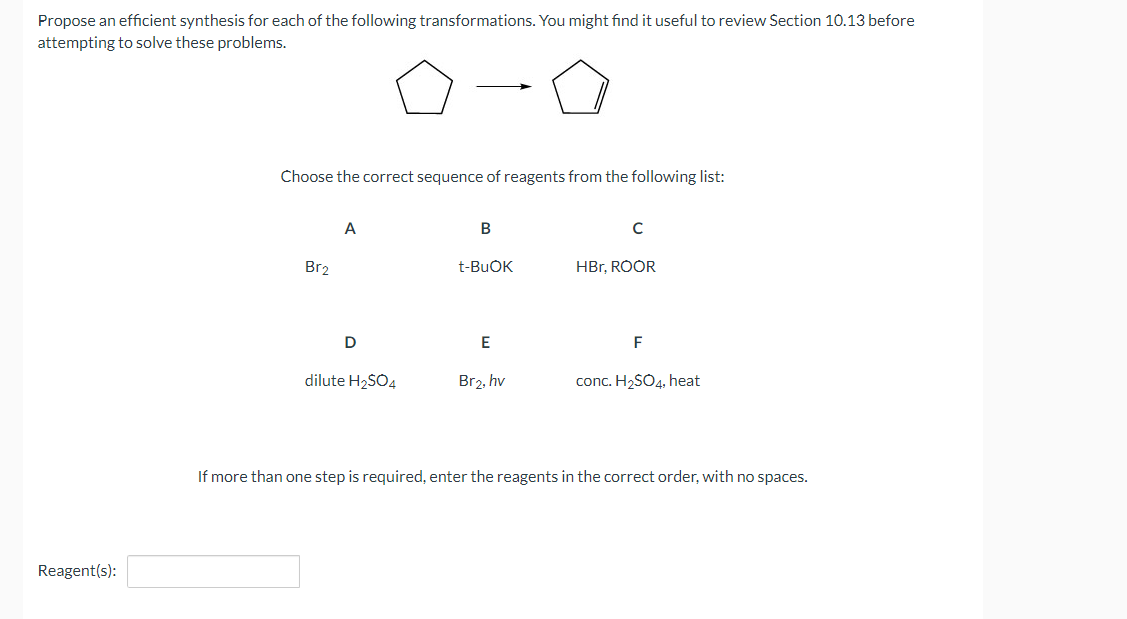Image resolution: width=1127 pixels, height=619 pixels.
Task: Select reagent D labeled dilute H2SO4
Action: tap(349, 380)
